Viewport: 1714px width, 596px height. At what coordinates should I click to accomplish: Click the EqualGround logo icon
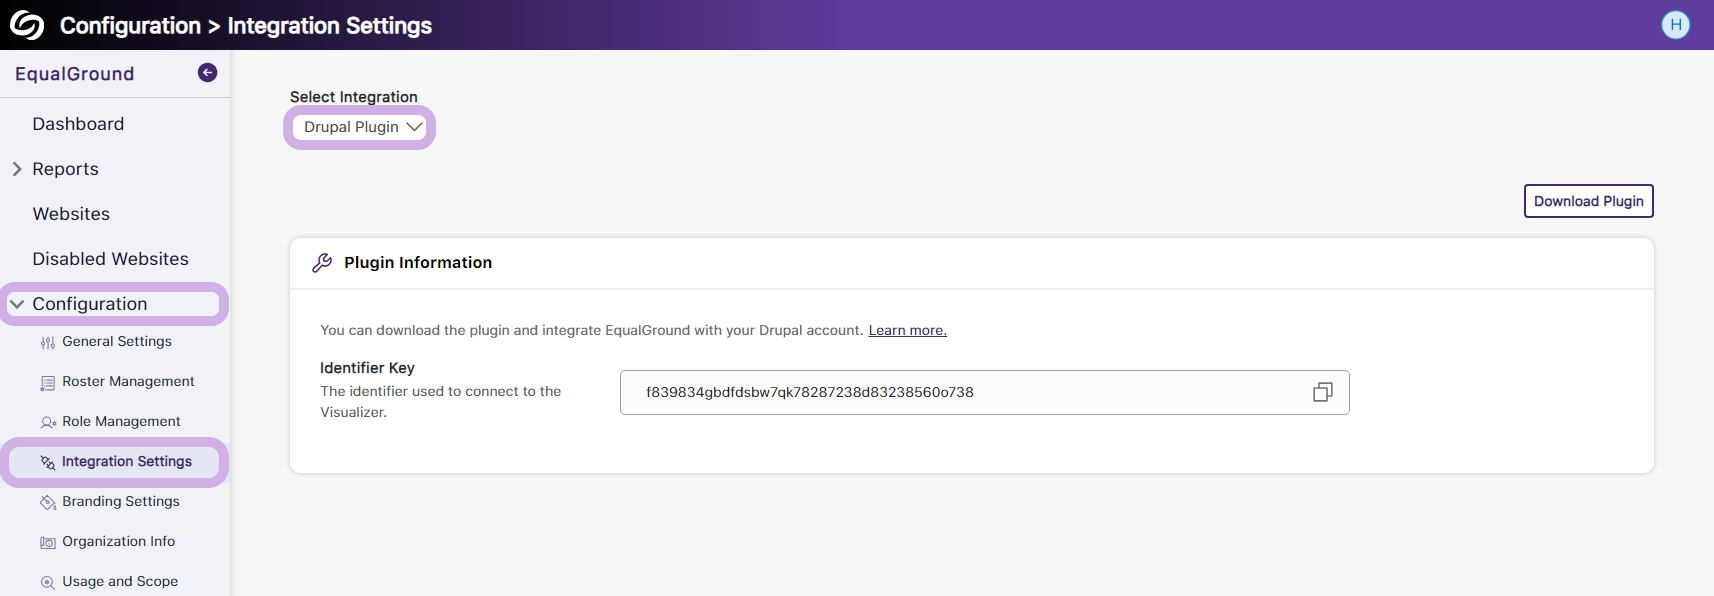pos(27,25)
